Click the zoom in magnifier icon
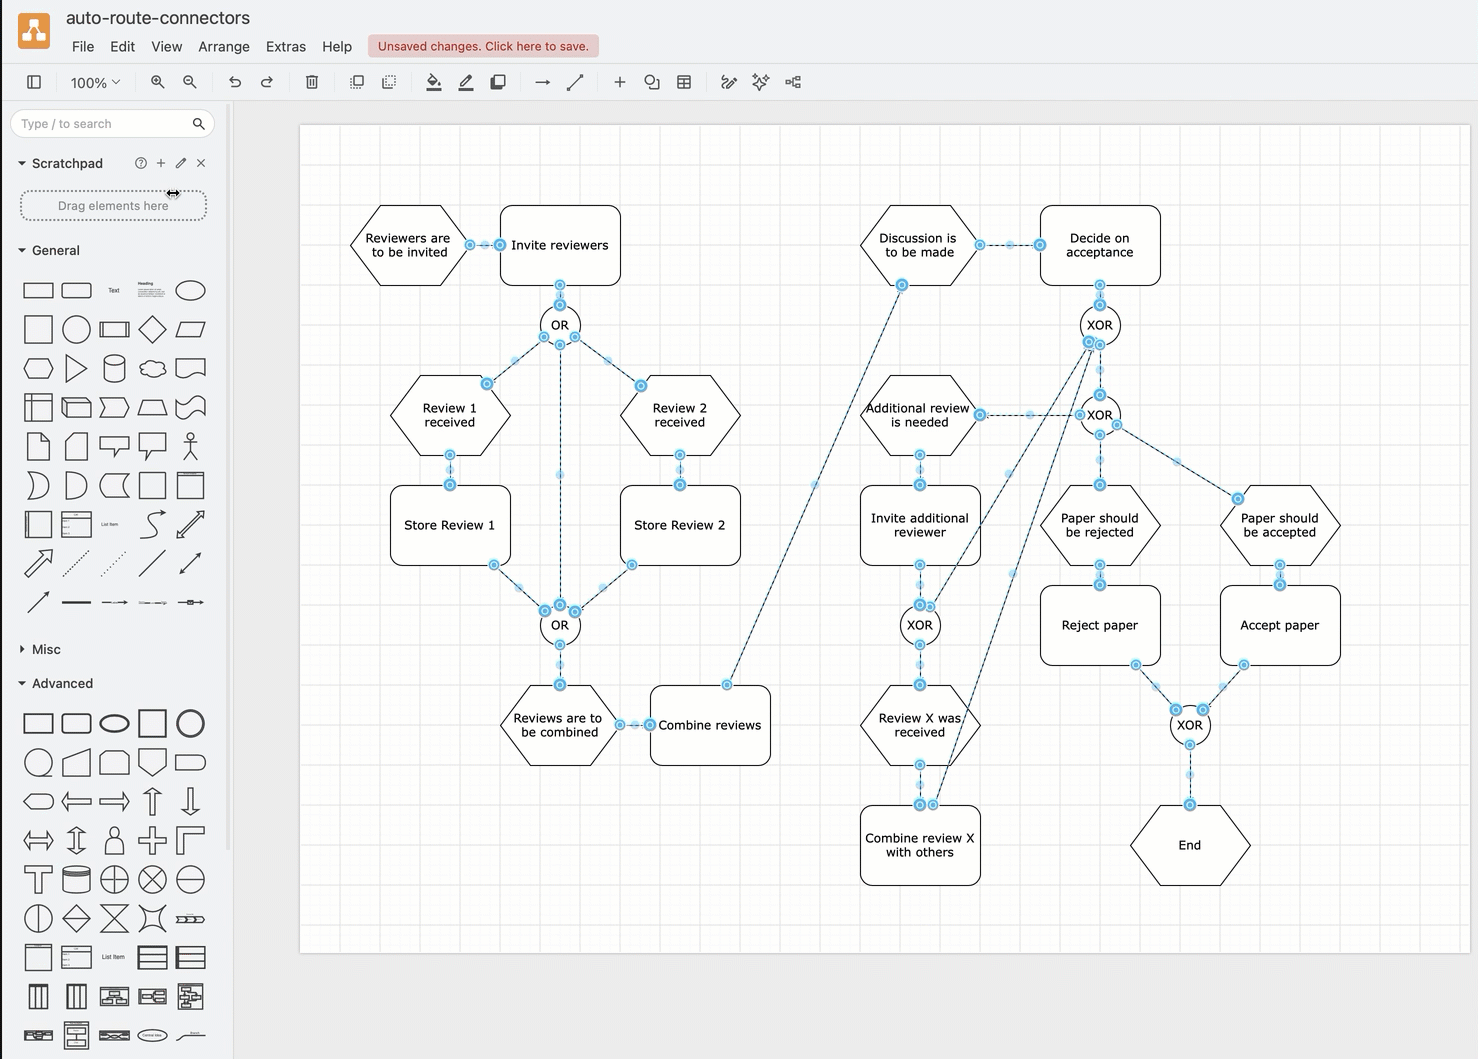Screen dimensions: 1478x1059 tap(157, 82)
